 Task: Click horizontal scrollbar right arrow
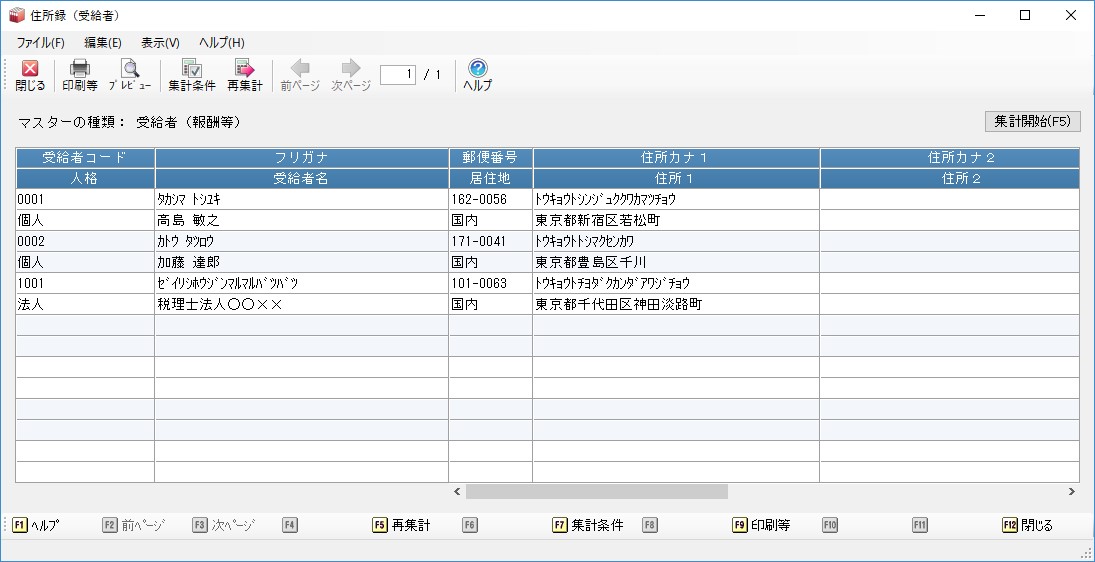click(x=1071, y=492)
